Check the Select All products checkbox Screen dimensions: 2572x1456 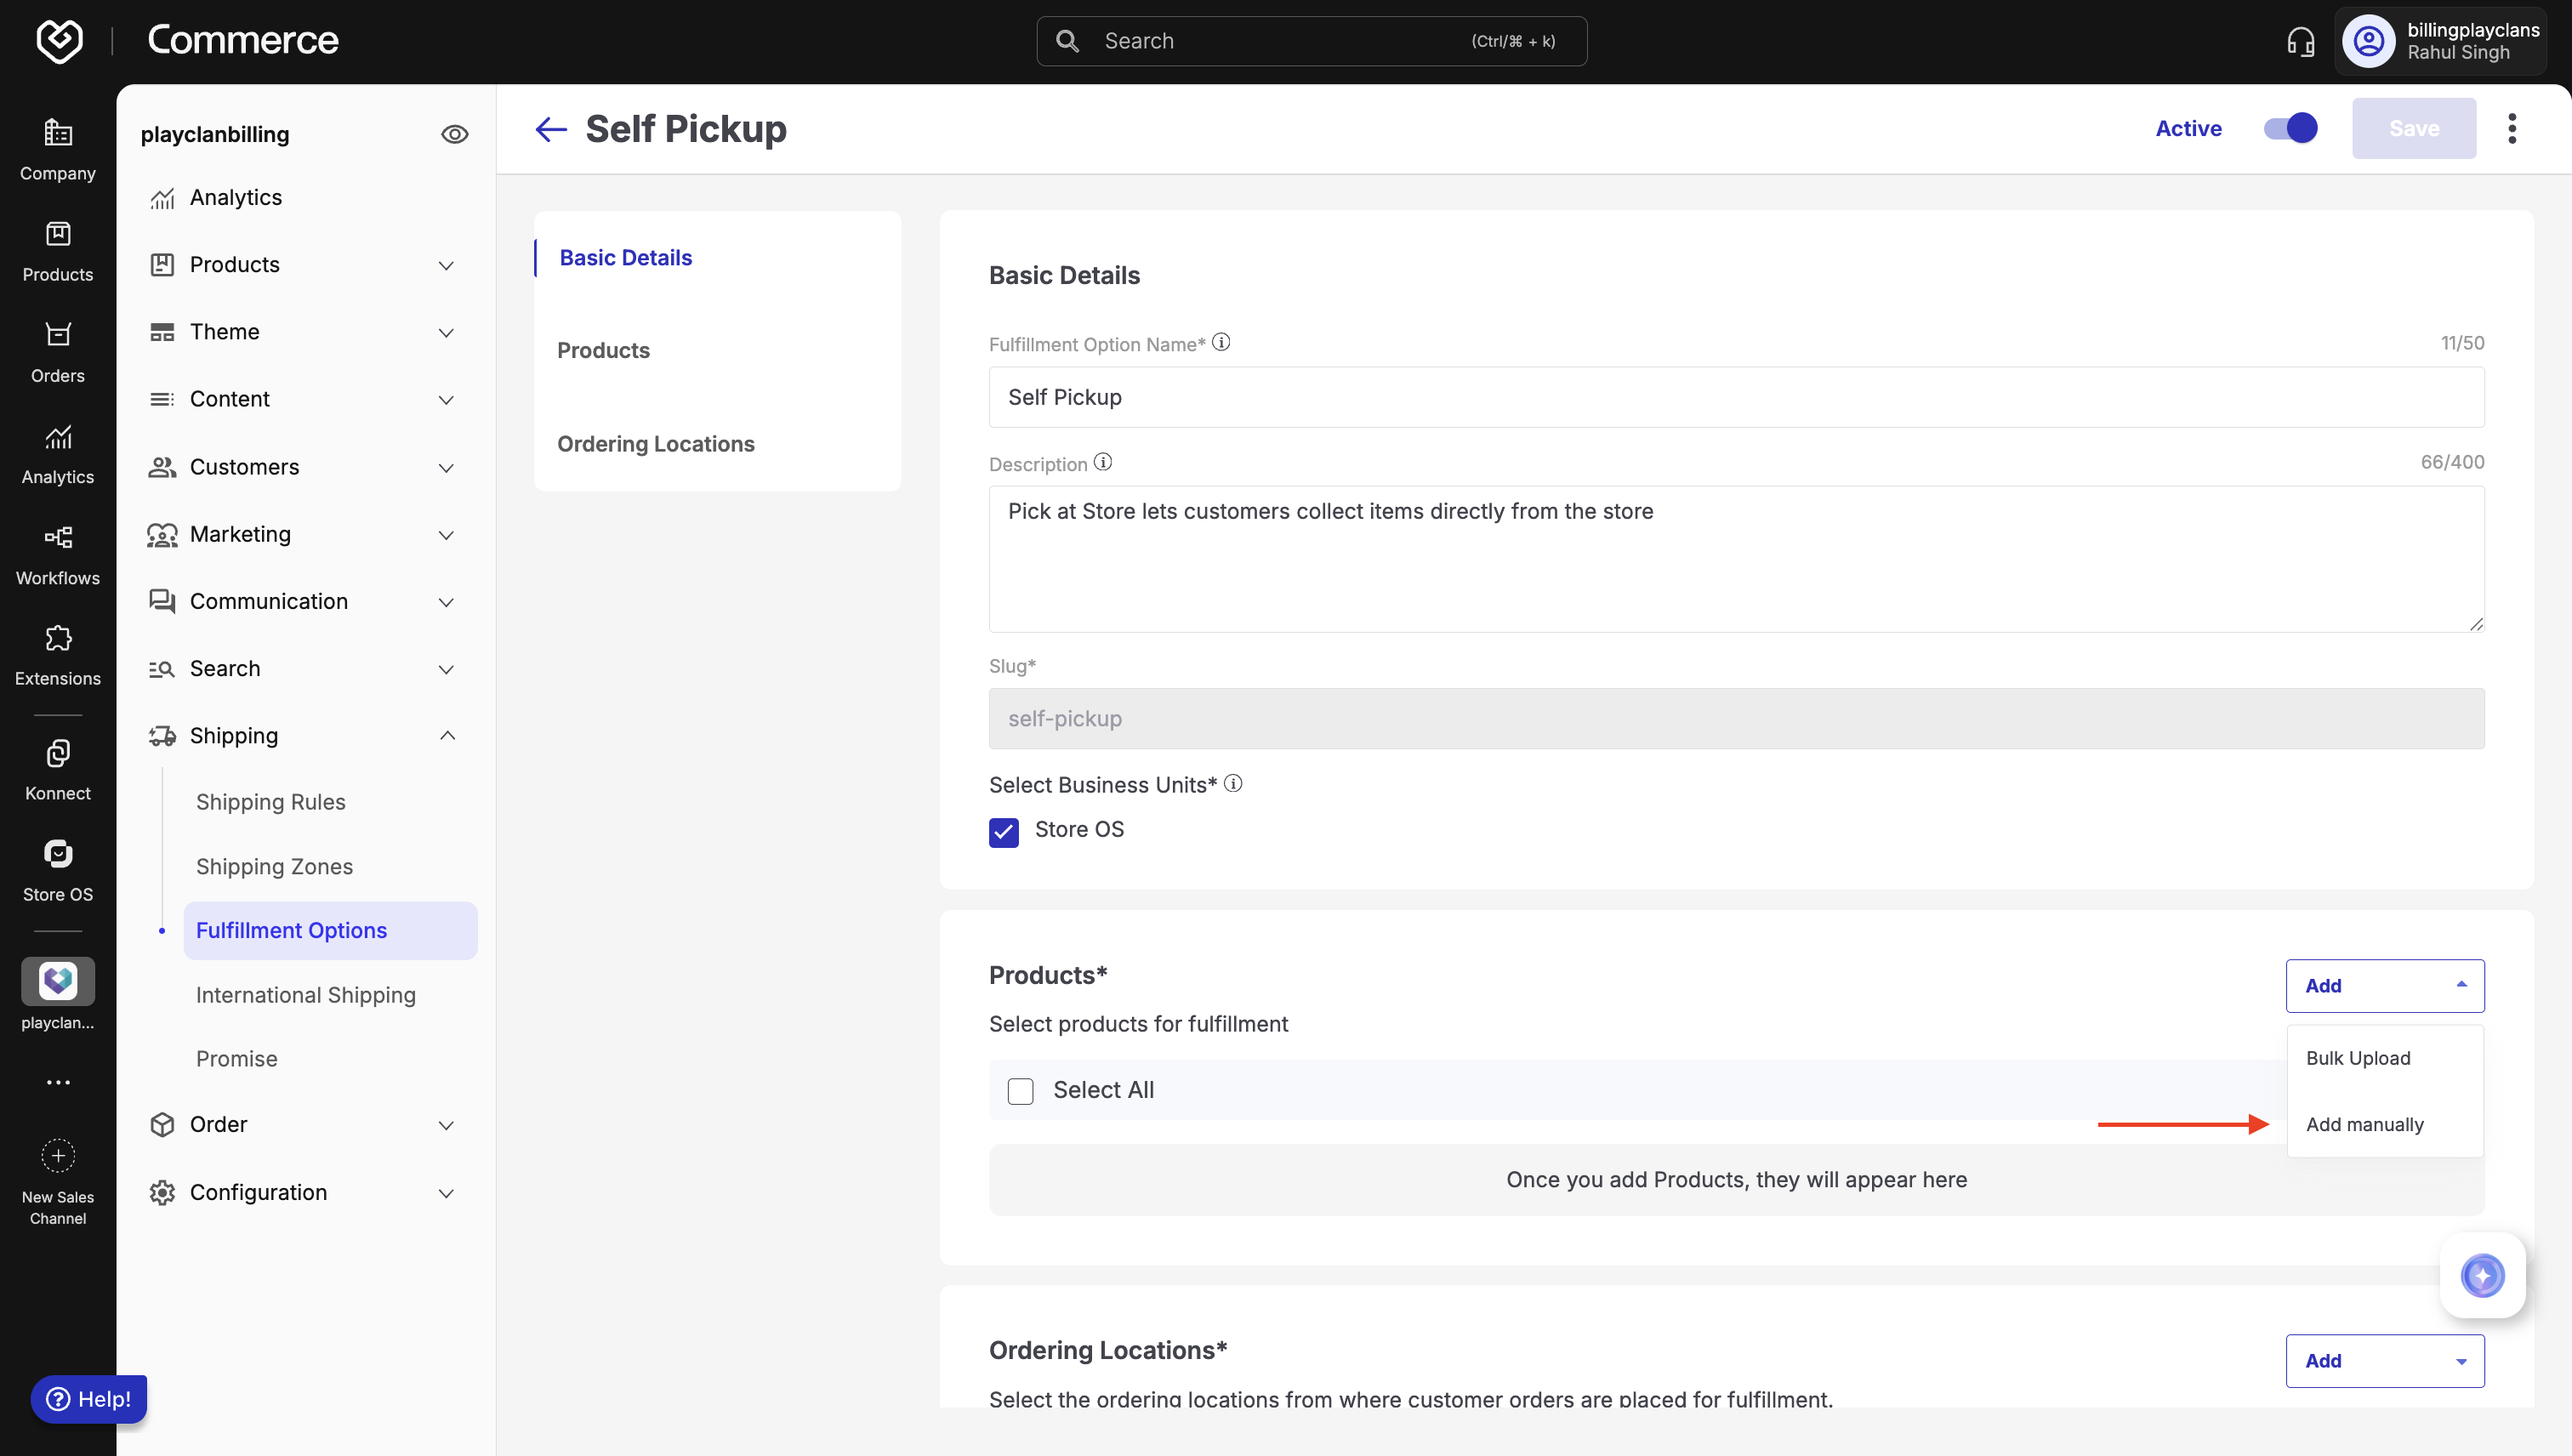[x=1020, y=1091]
